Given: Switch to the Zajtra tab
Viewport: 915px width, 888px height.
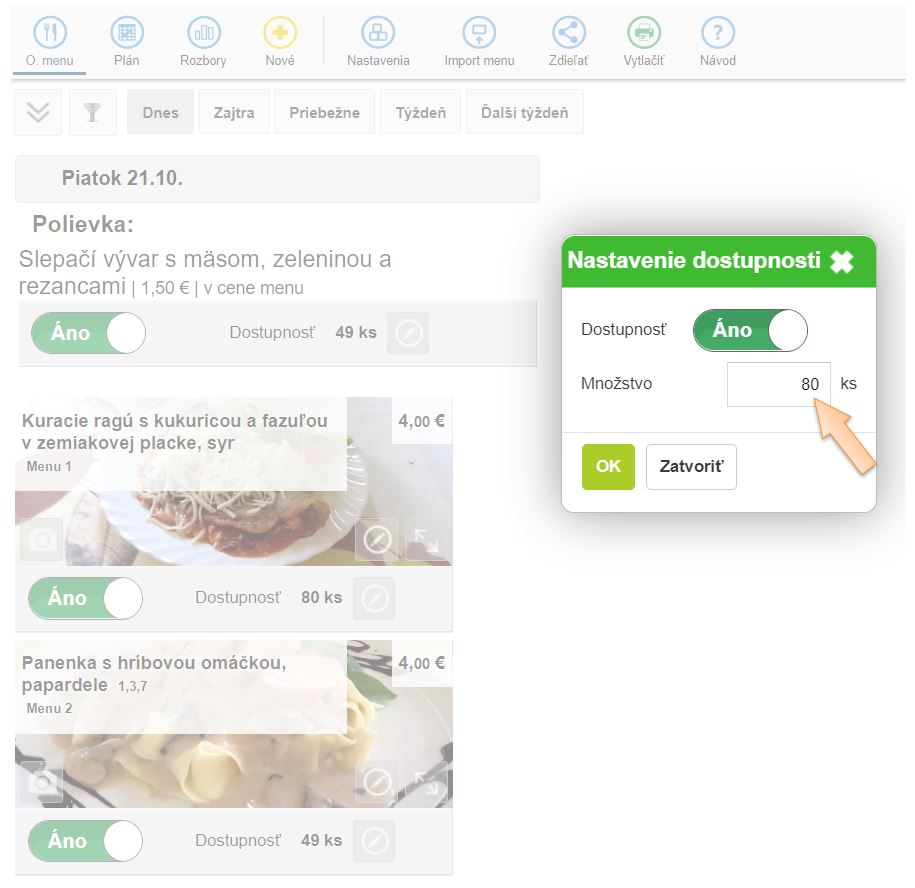Looking at the screenshot, I should 234,112.
